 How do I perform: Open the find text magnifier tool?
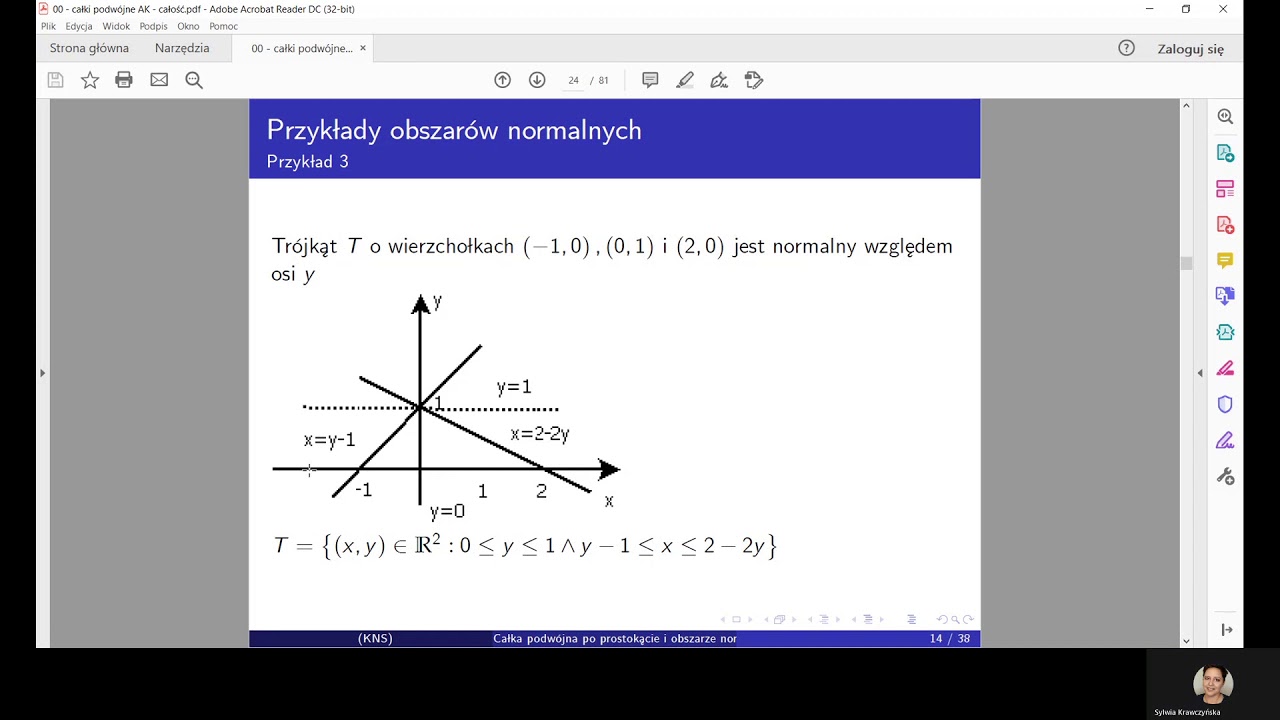[x=194, y=80]
